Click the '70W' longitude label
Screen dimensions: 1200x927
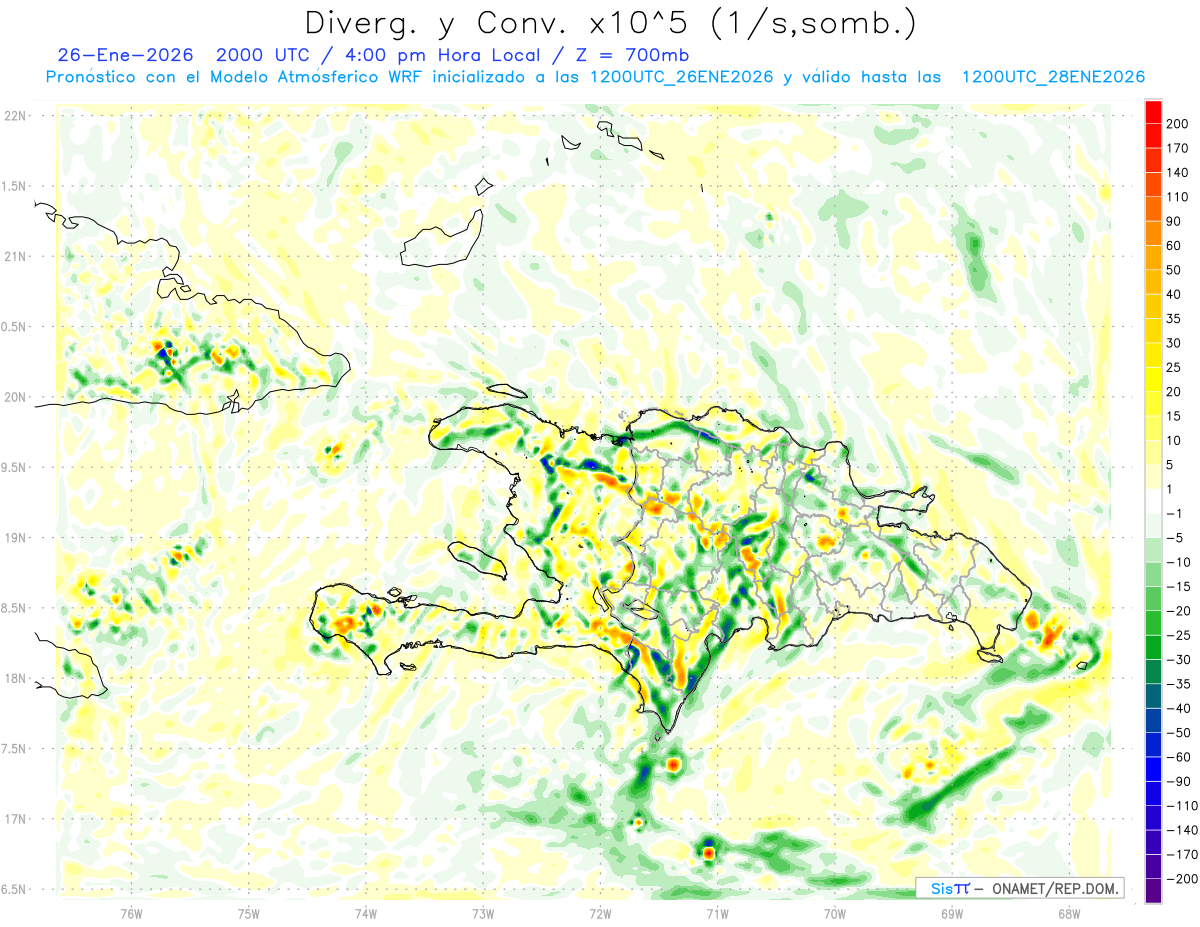click(834, 913)
